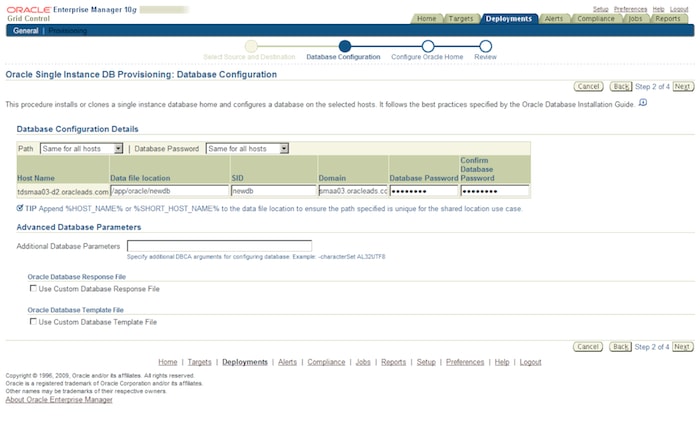
Task: Select the Provisioning subtab
Action: pos(67,31)
